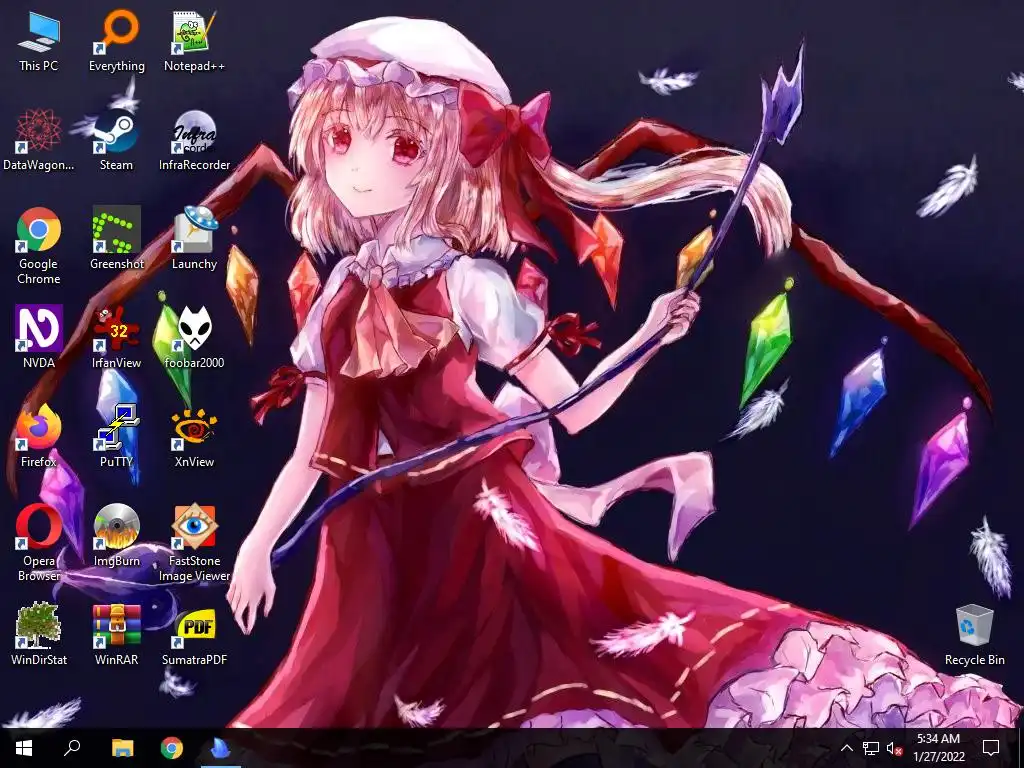The height and width of the screenshot is (768, 1024).
Task: Select the Firefox desktop shortcut
Action: click(x=39, y=437)
